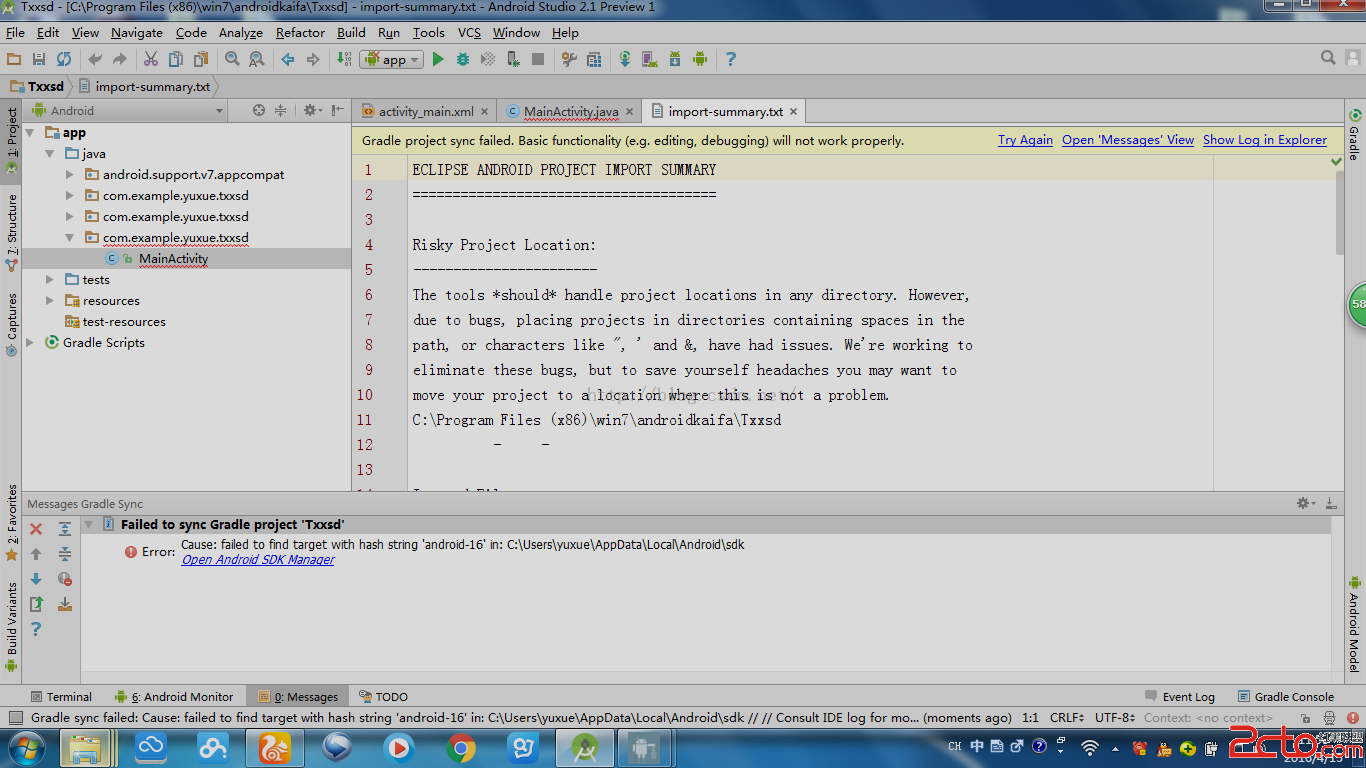Viewport: 1366px width, 768px height.
Task: Toggle the read-only lock icon in the status bar
Action: [1306, 718]
